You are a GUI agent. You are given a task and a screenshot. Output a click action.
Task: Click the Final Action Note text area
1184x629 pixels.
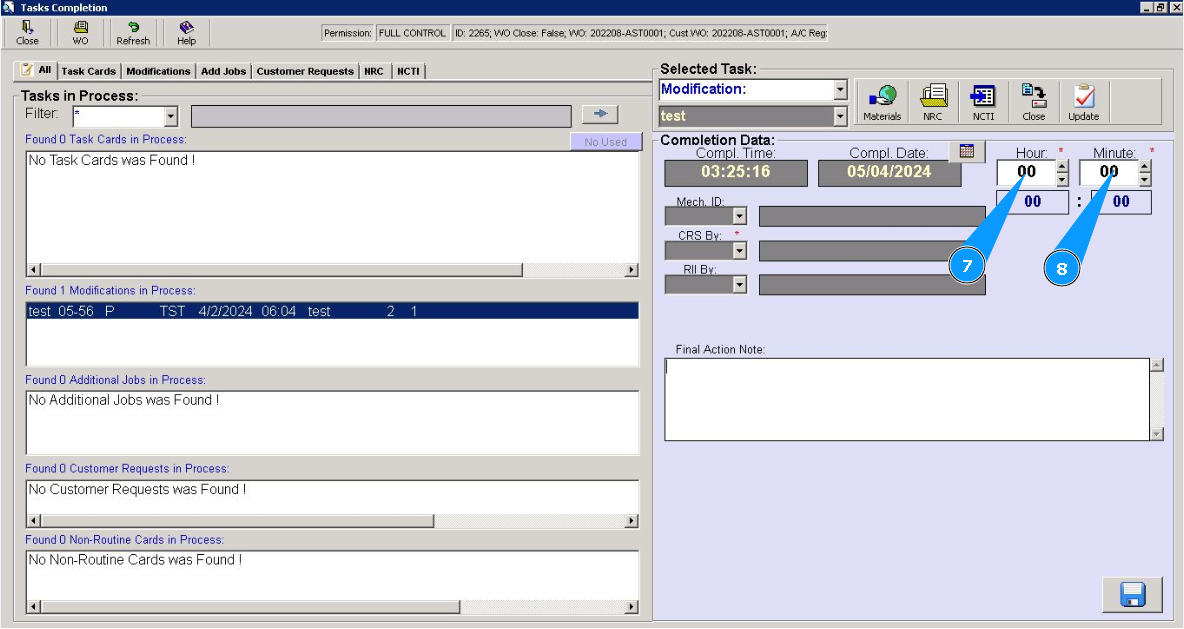point(907,399)
